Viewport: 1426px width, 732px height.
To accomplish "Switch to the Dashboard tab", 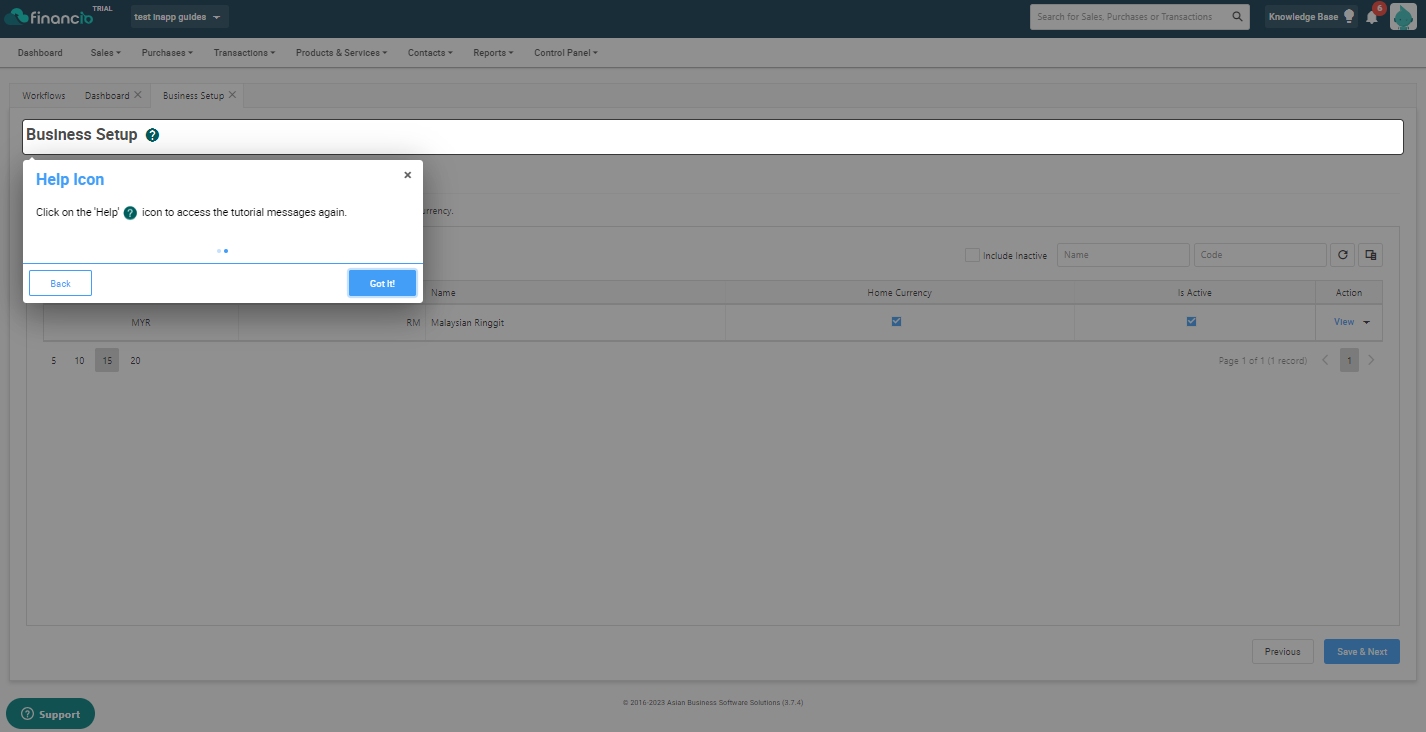I will coord(107,96).
